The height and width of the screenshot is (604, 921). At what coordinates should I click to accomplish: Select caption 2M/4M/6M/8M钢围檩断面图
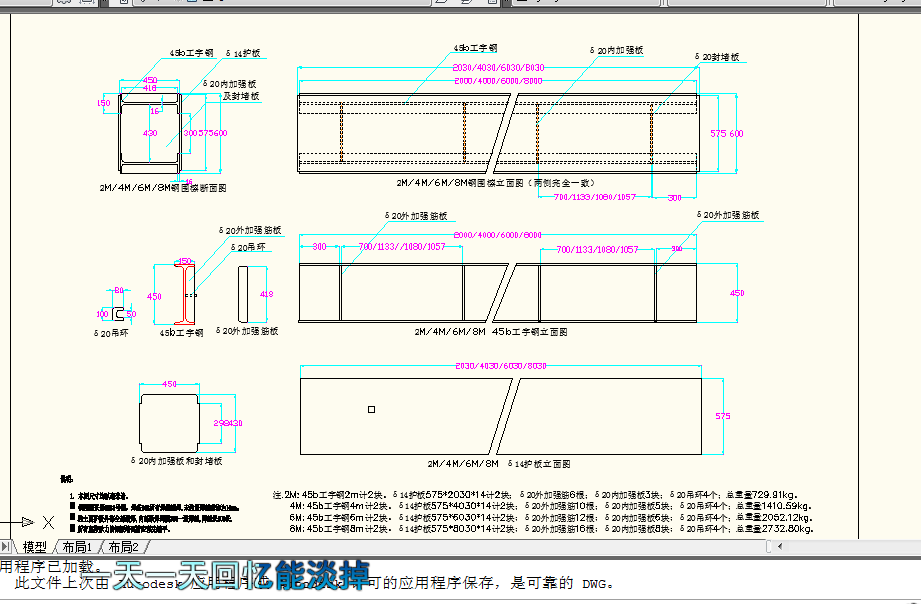pyautogui.click(x=163, y=188)
